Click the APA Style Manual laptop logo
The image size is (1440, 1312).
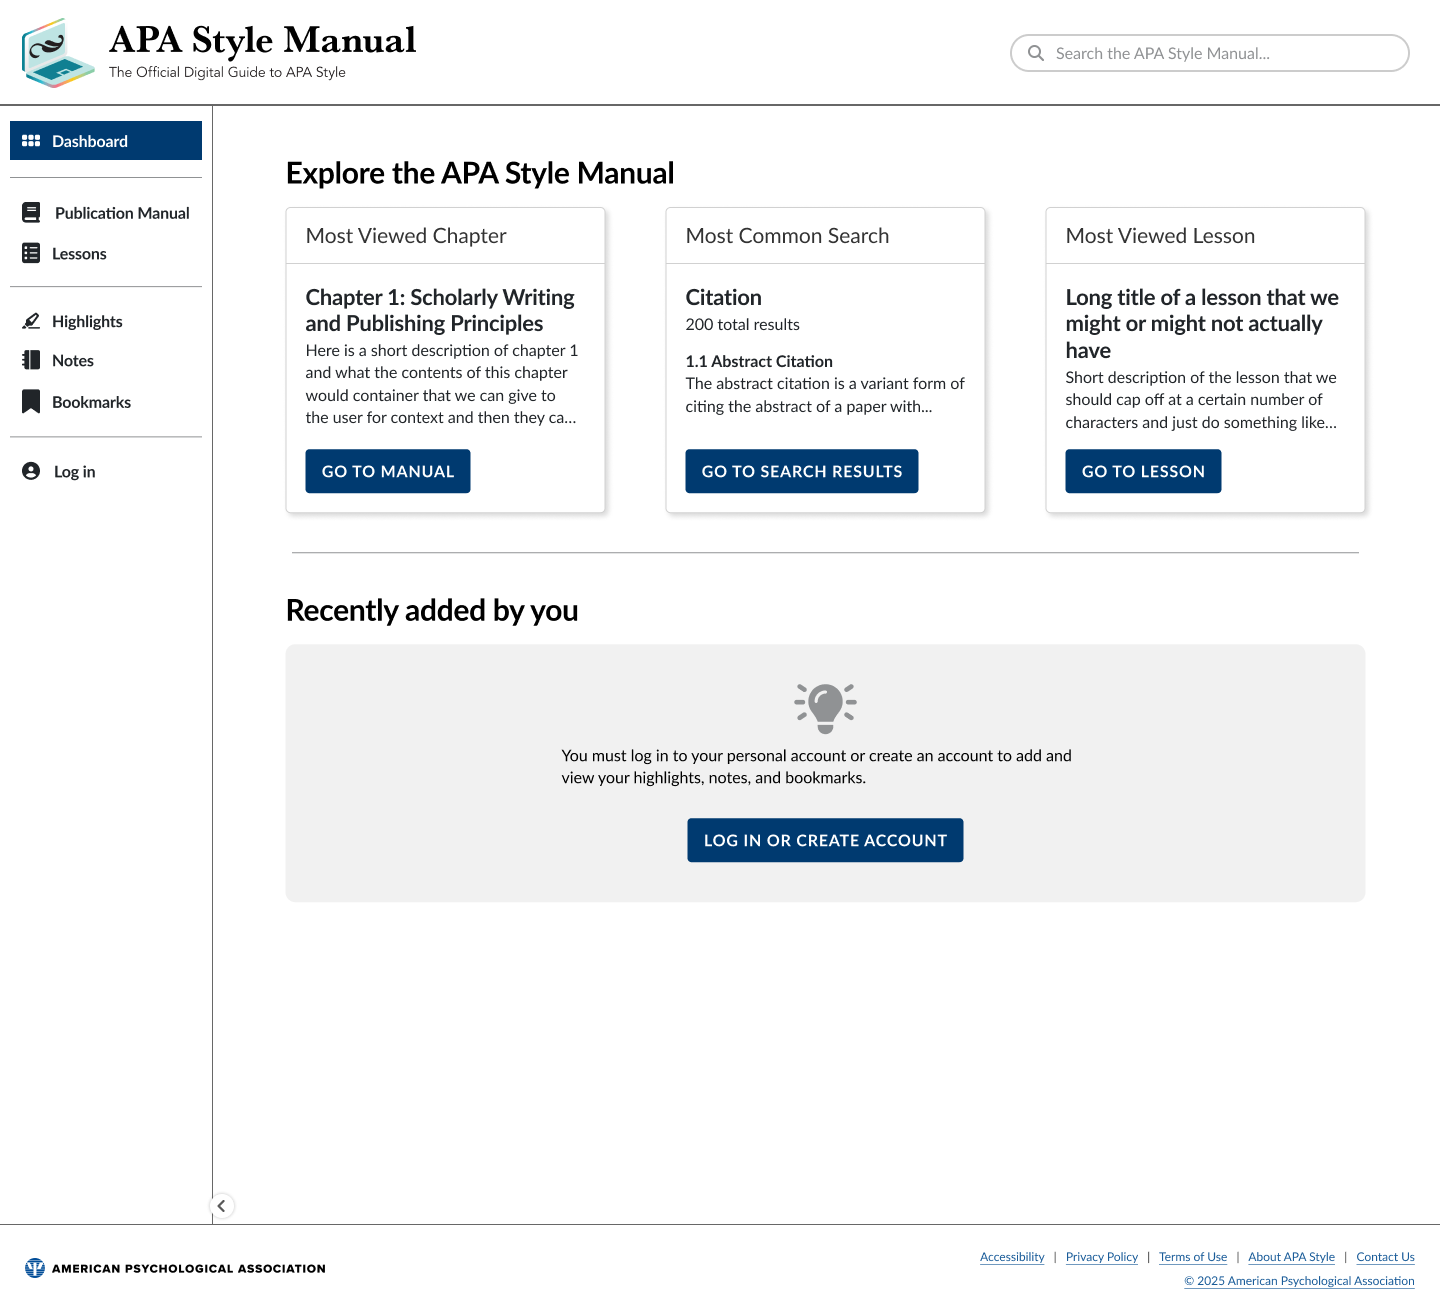[58, 53]
